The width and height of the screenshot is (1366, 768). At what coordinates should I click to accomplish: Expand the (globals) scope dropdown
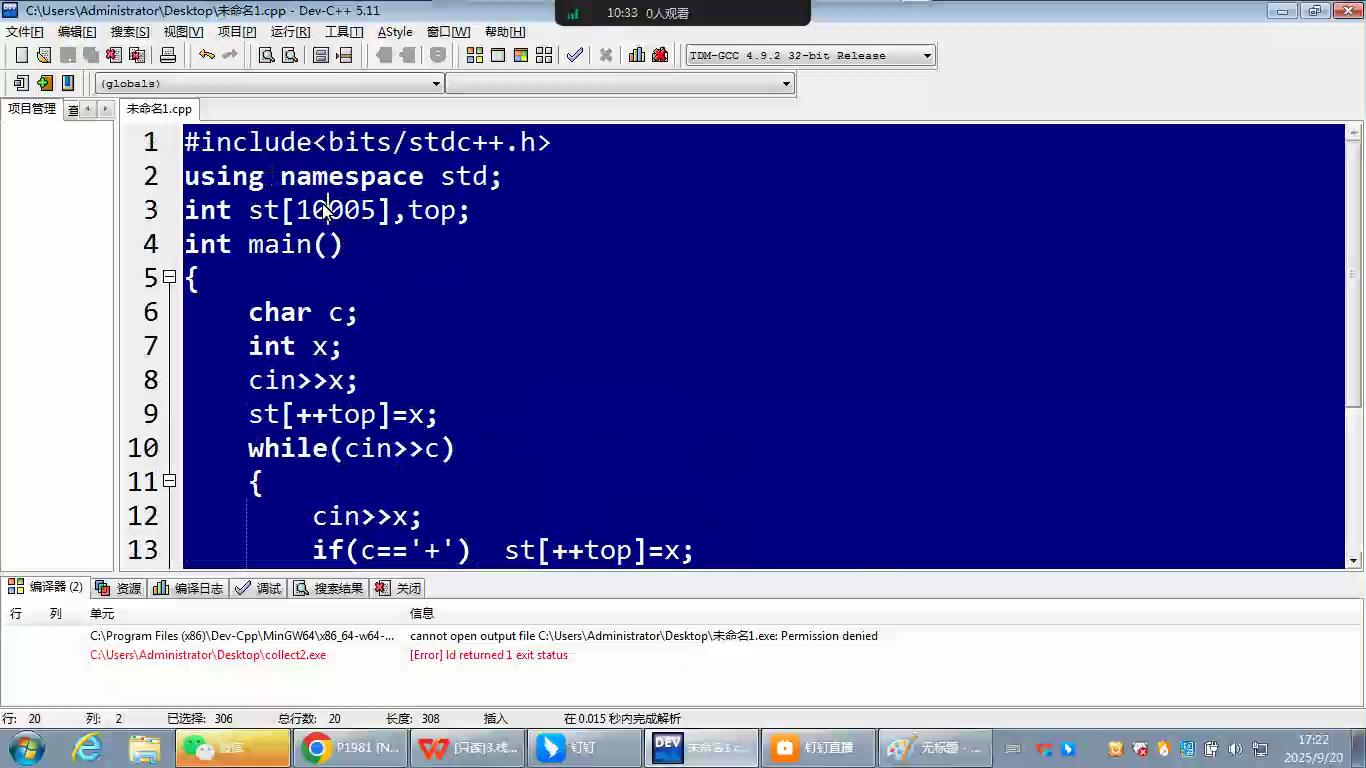436,84
